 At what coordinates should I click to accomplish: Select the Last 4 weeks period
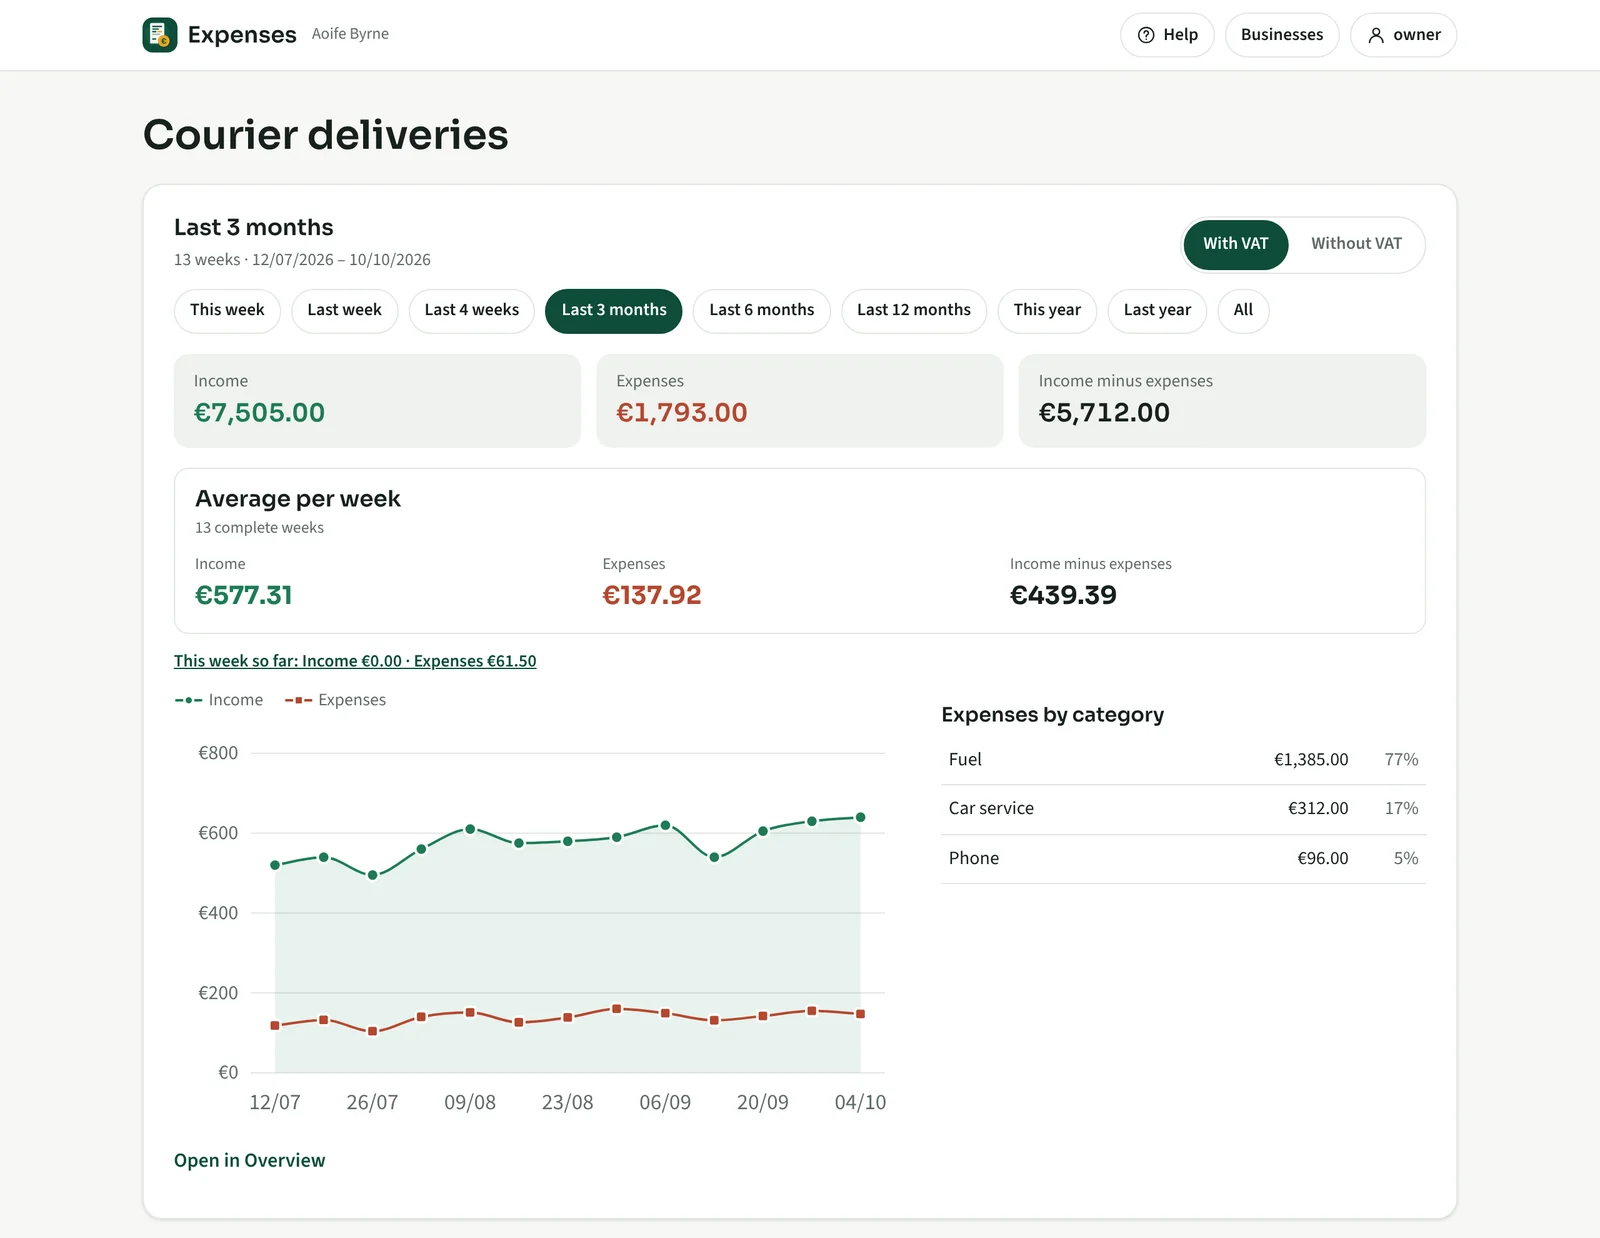click(x=471, y=310)
